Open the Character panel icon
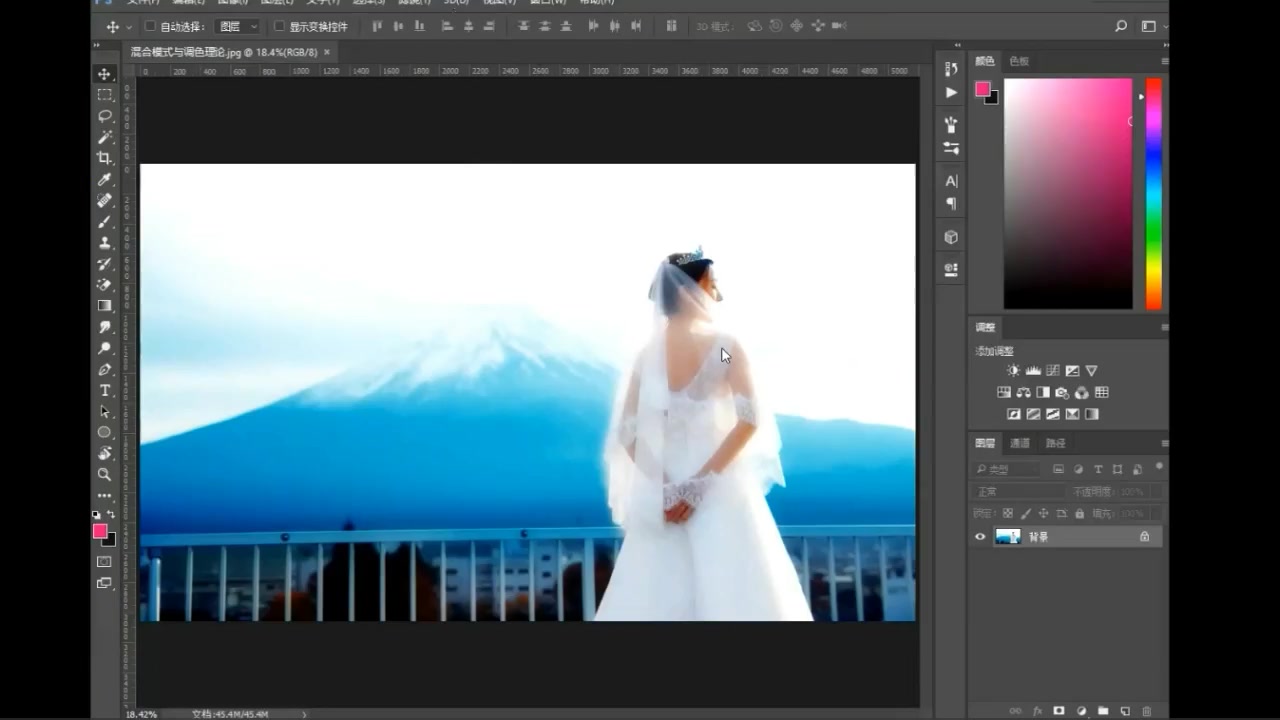The height and width of the screenshot is (720, 1280). point(951,181)
